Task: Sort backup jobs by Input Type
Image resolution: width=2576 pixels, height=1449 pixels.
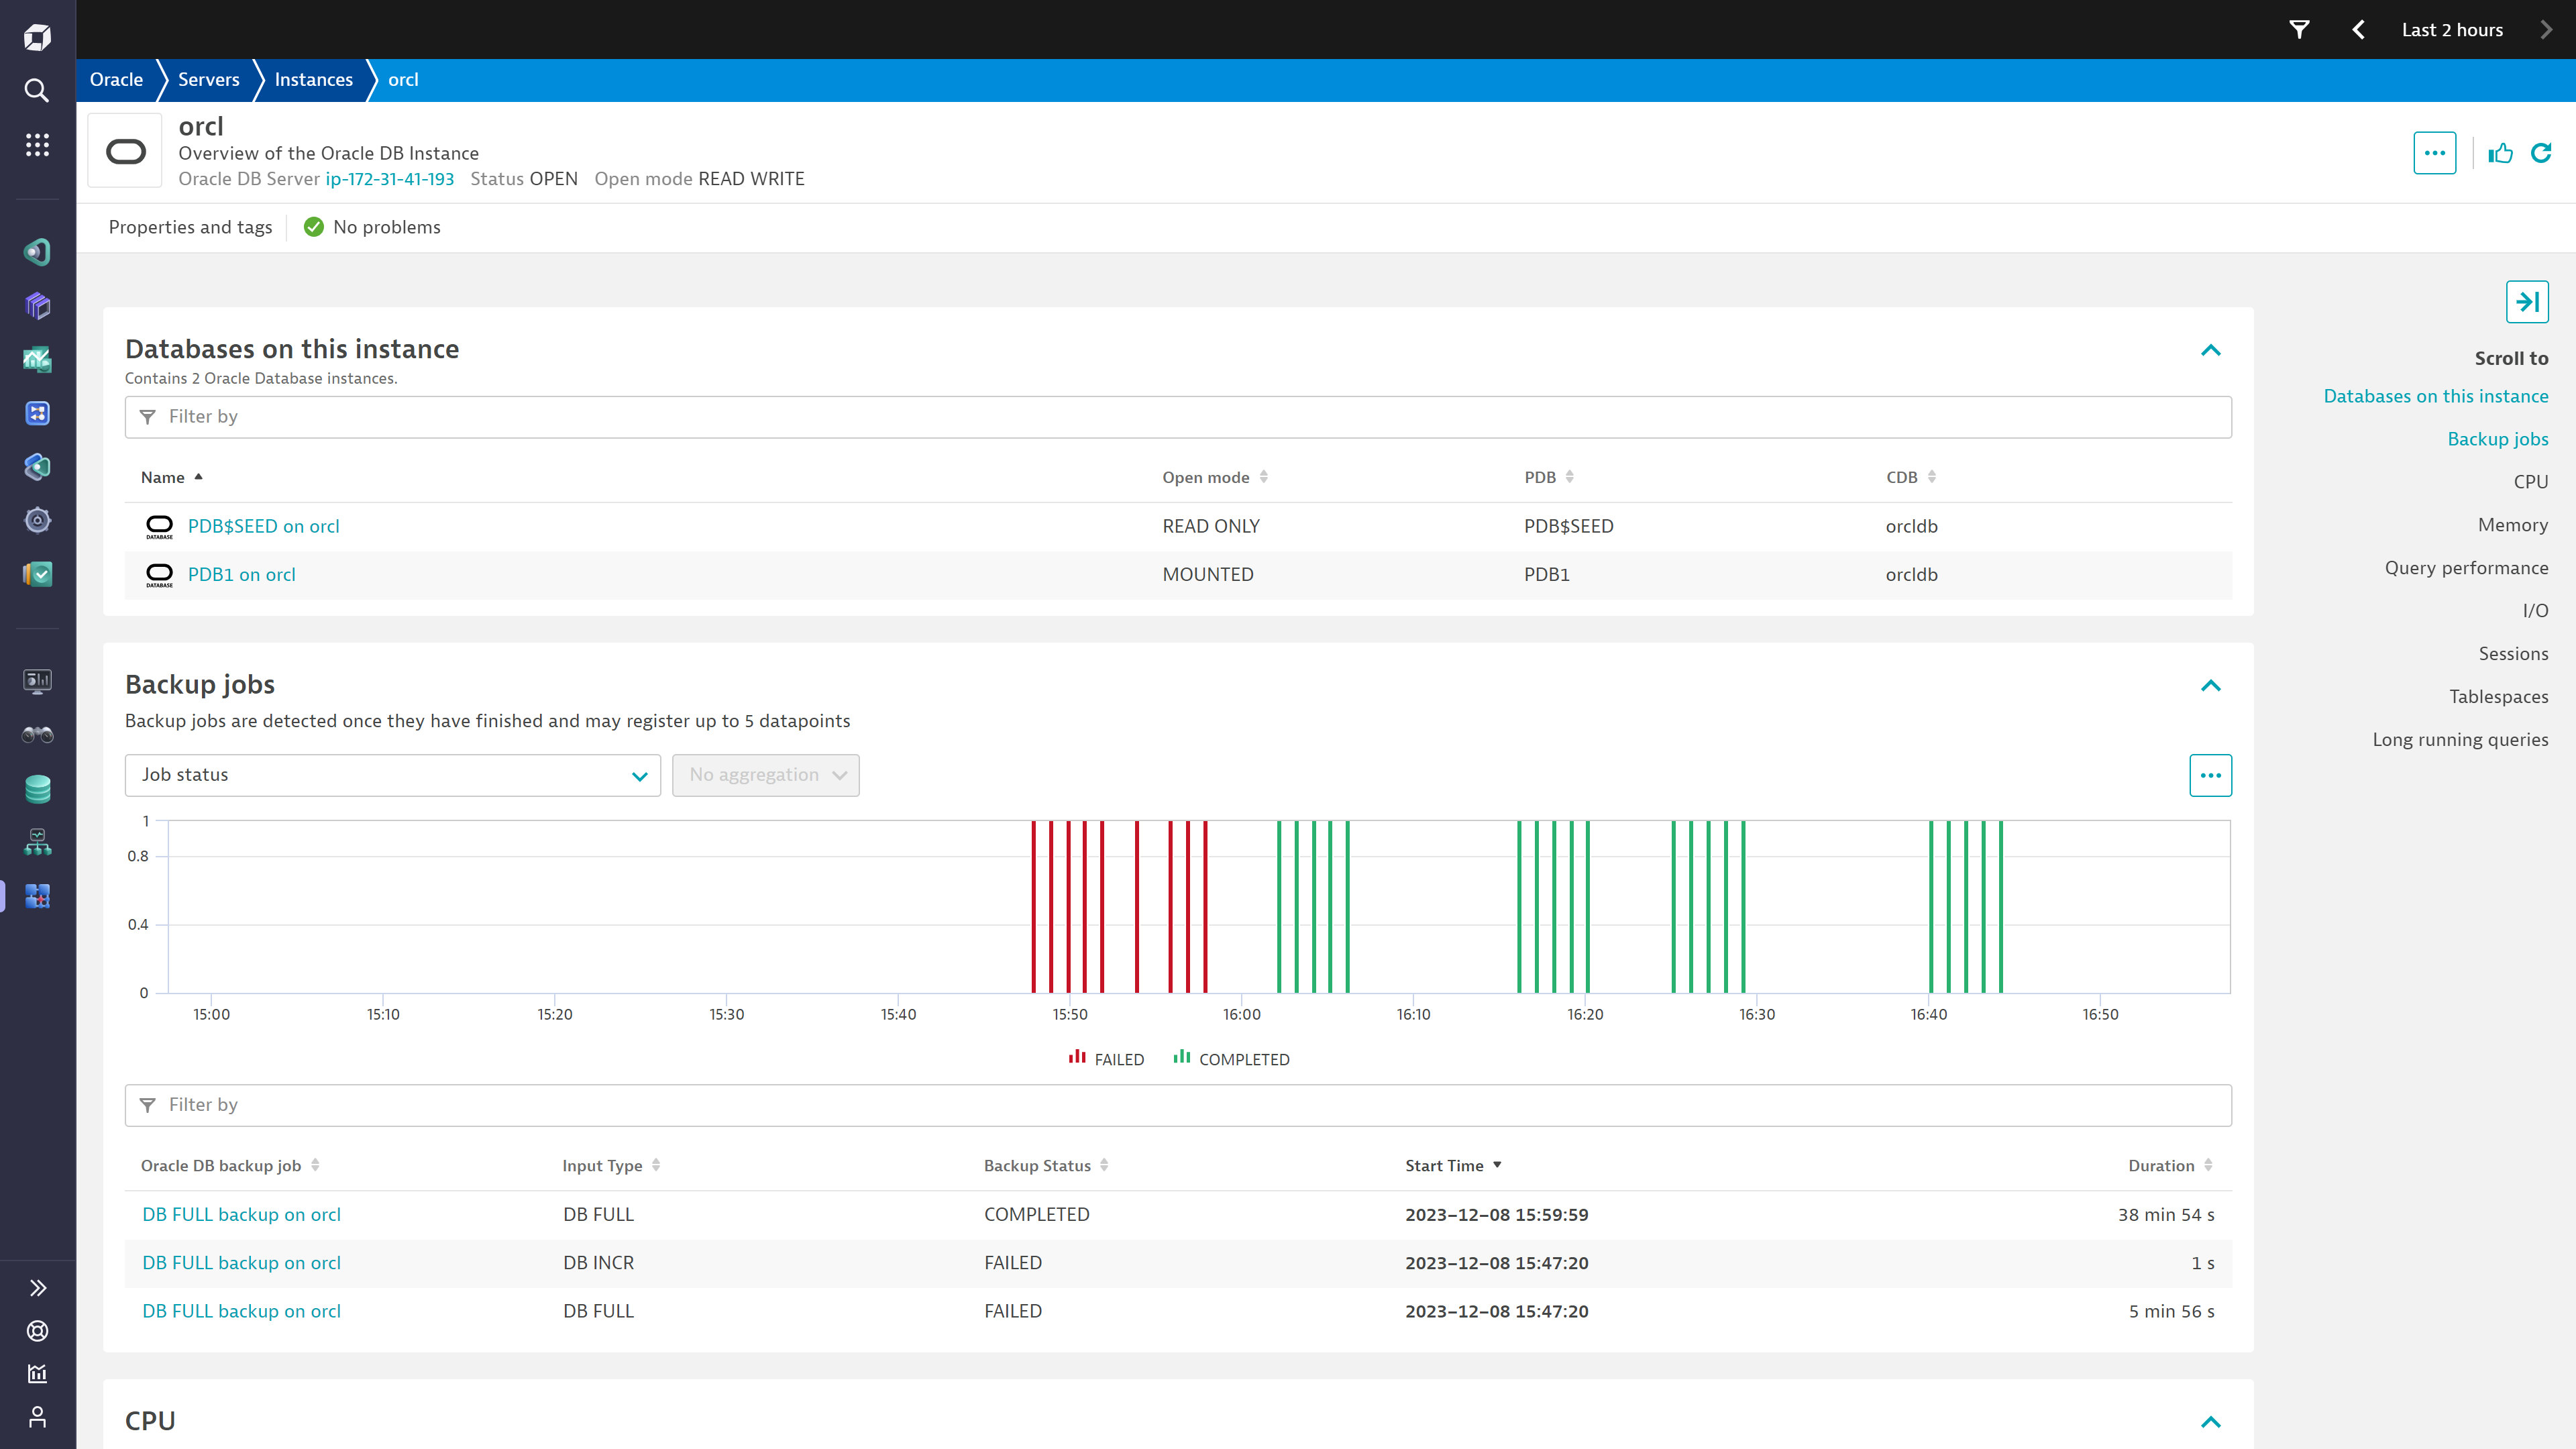Action: [611, 1166]
